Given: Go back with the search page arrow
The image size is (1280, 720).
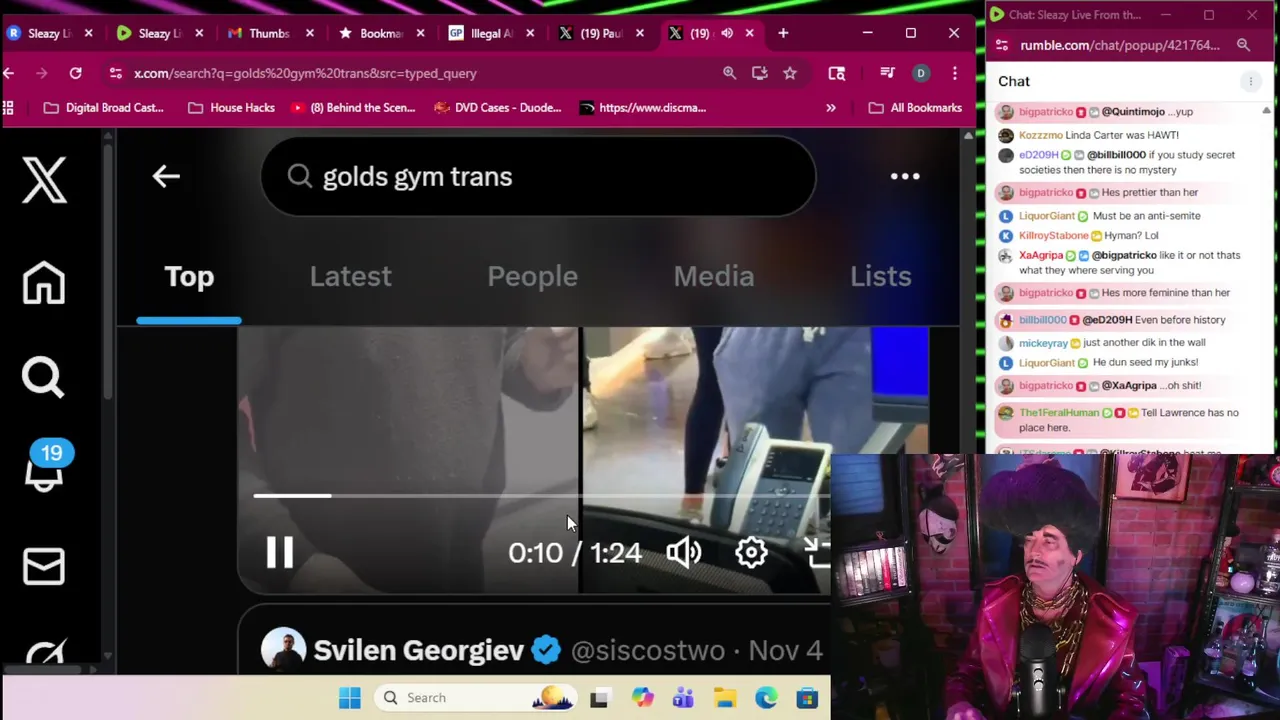Looking at the screenshot, I should pyautogui.click(x=166, y=176).
